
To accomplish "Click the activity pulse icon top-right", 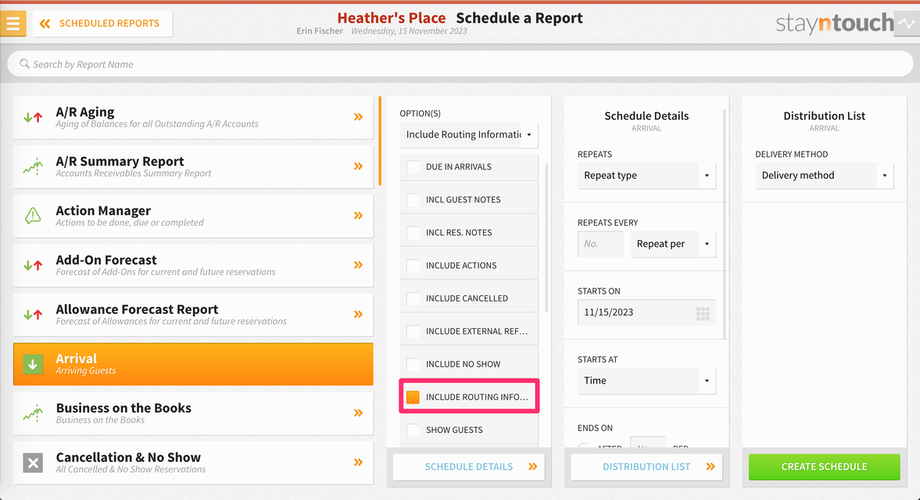I will click(x=907, y=23).
